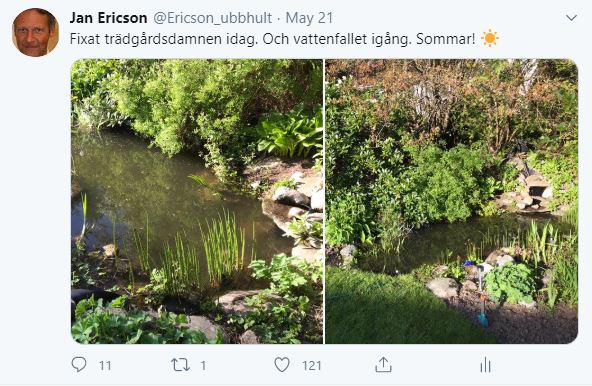Click the 121 likes count
The width and height of the screenshot is (592, 386).
point(311,366)
